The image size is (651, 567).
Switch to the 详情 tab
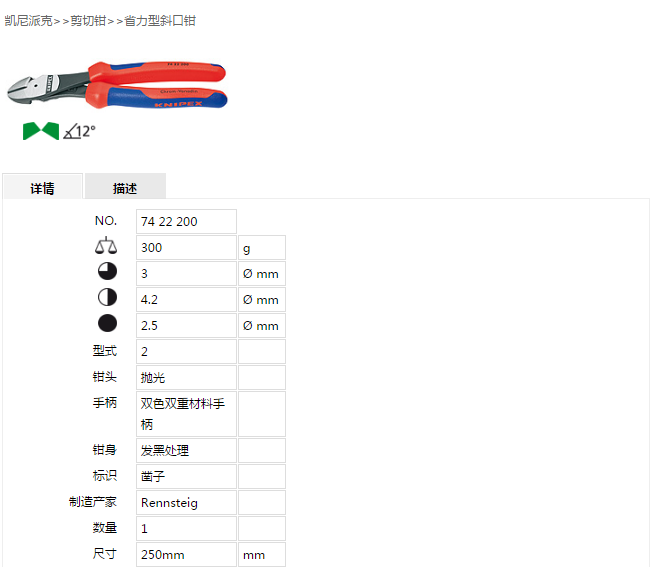pyautogui.click(x=42, y=186)
